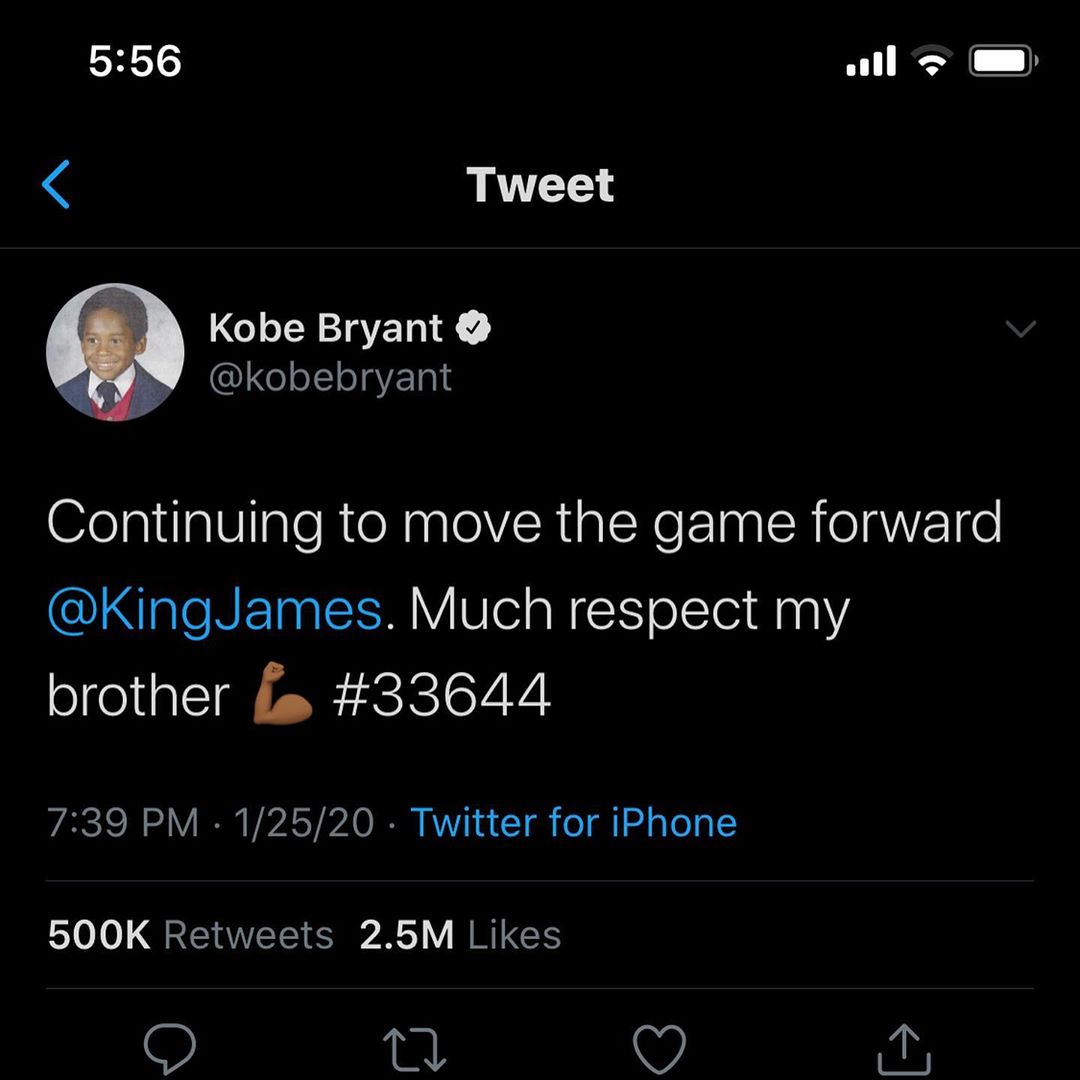
Task: Open the share upload icon
Action: (904, 1049)
